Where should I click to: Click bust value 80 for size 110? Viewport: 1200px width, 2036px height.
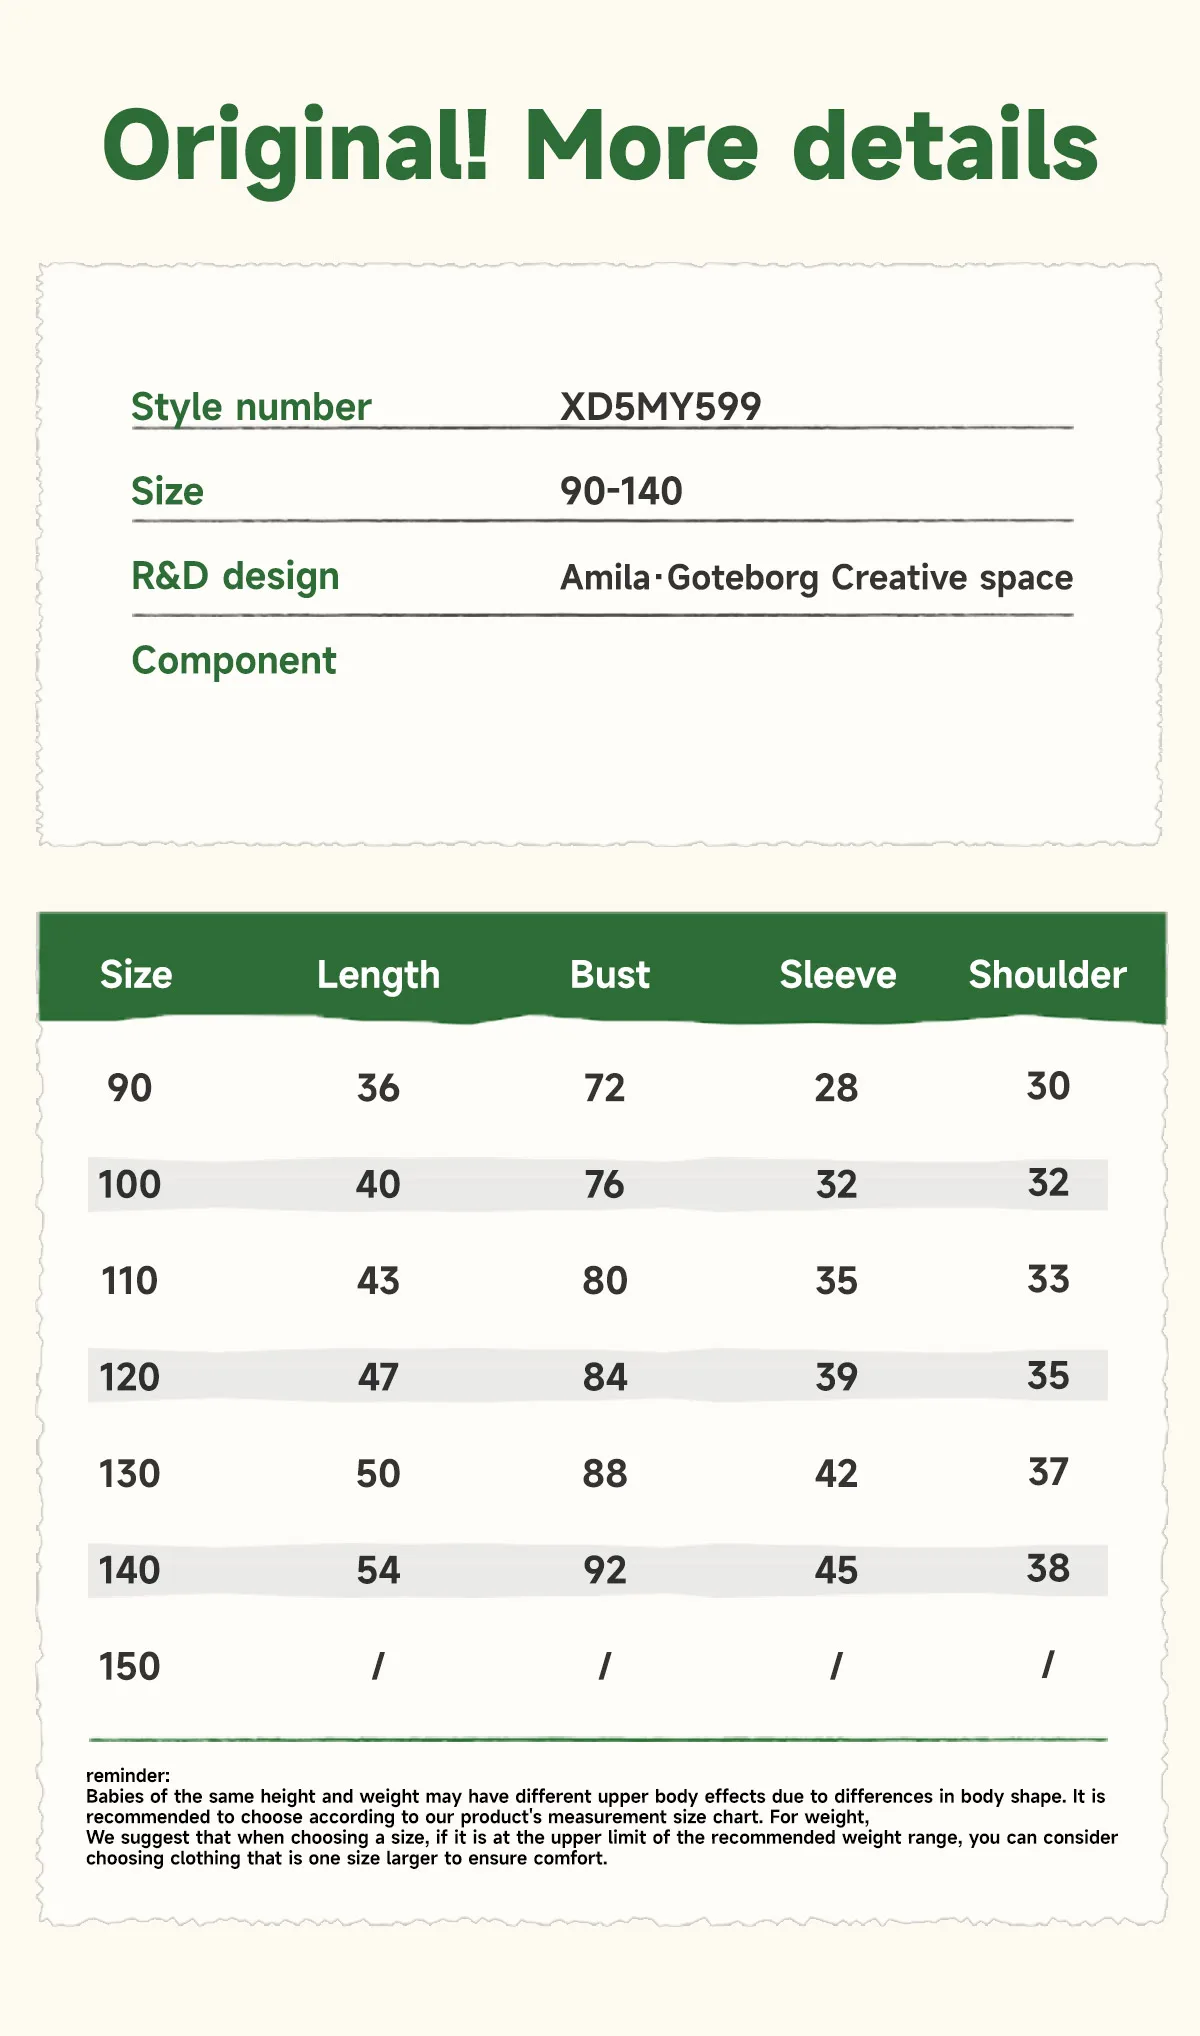[605, 1281]
